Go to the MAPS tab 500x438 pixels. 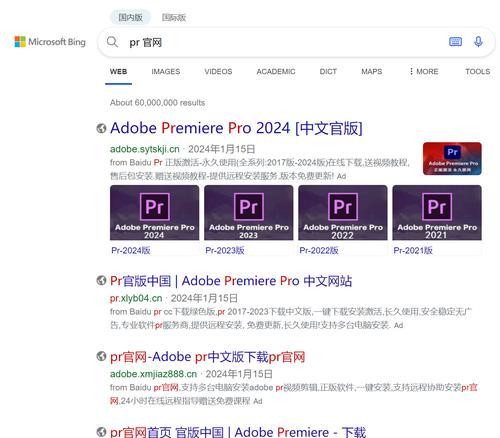click(x=372, y=71)
